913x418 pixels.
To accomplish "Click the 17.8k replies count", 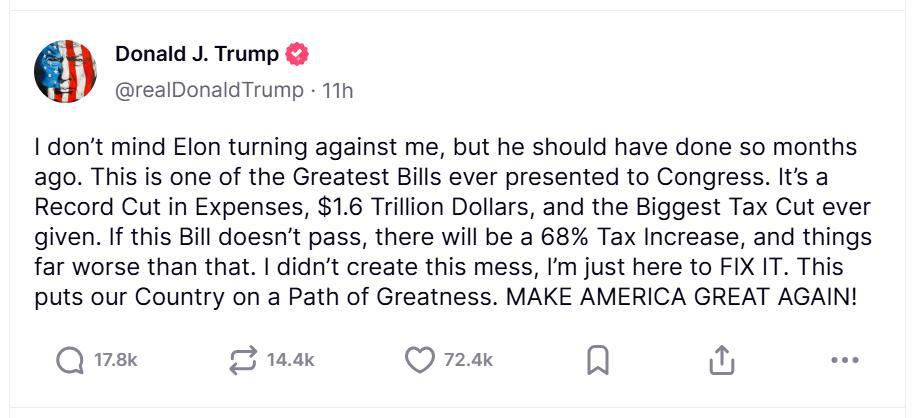I will (x=115, y=361).
